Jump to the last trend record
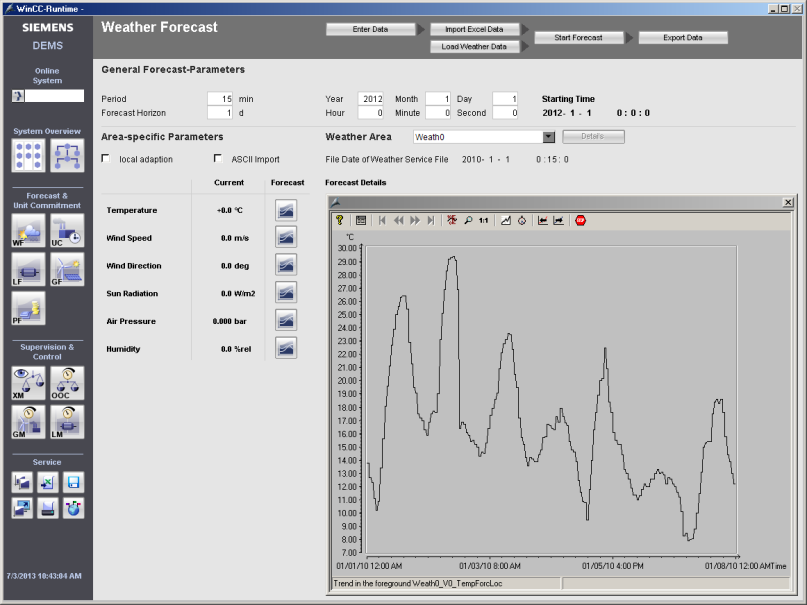Image resolution: width=807 pixels, height=605 pixels. click(x=431, y=220)
